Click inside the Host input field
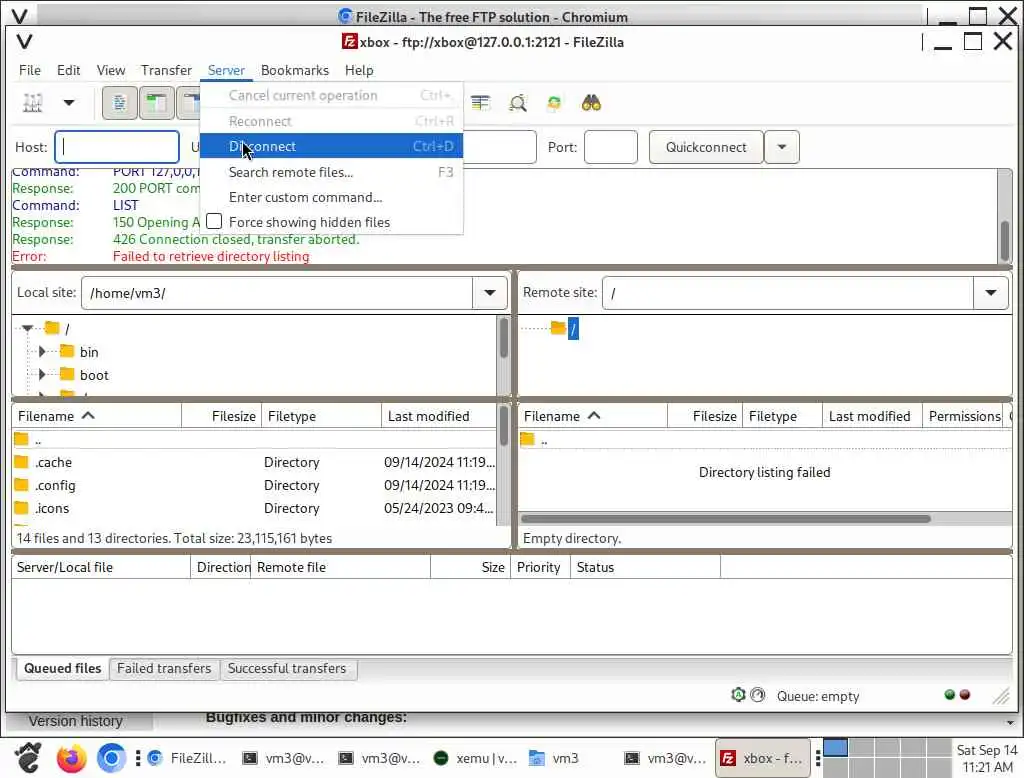1024x778 pixels. [117, 147]
